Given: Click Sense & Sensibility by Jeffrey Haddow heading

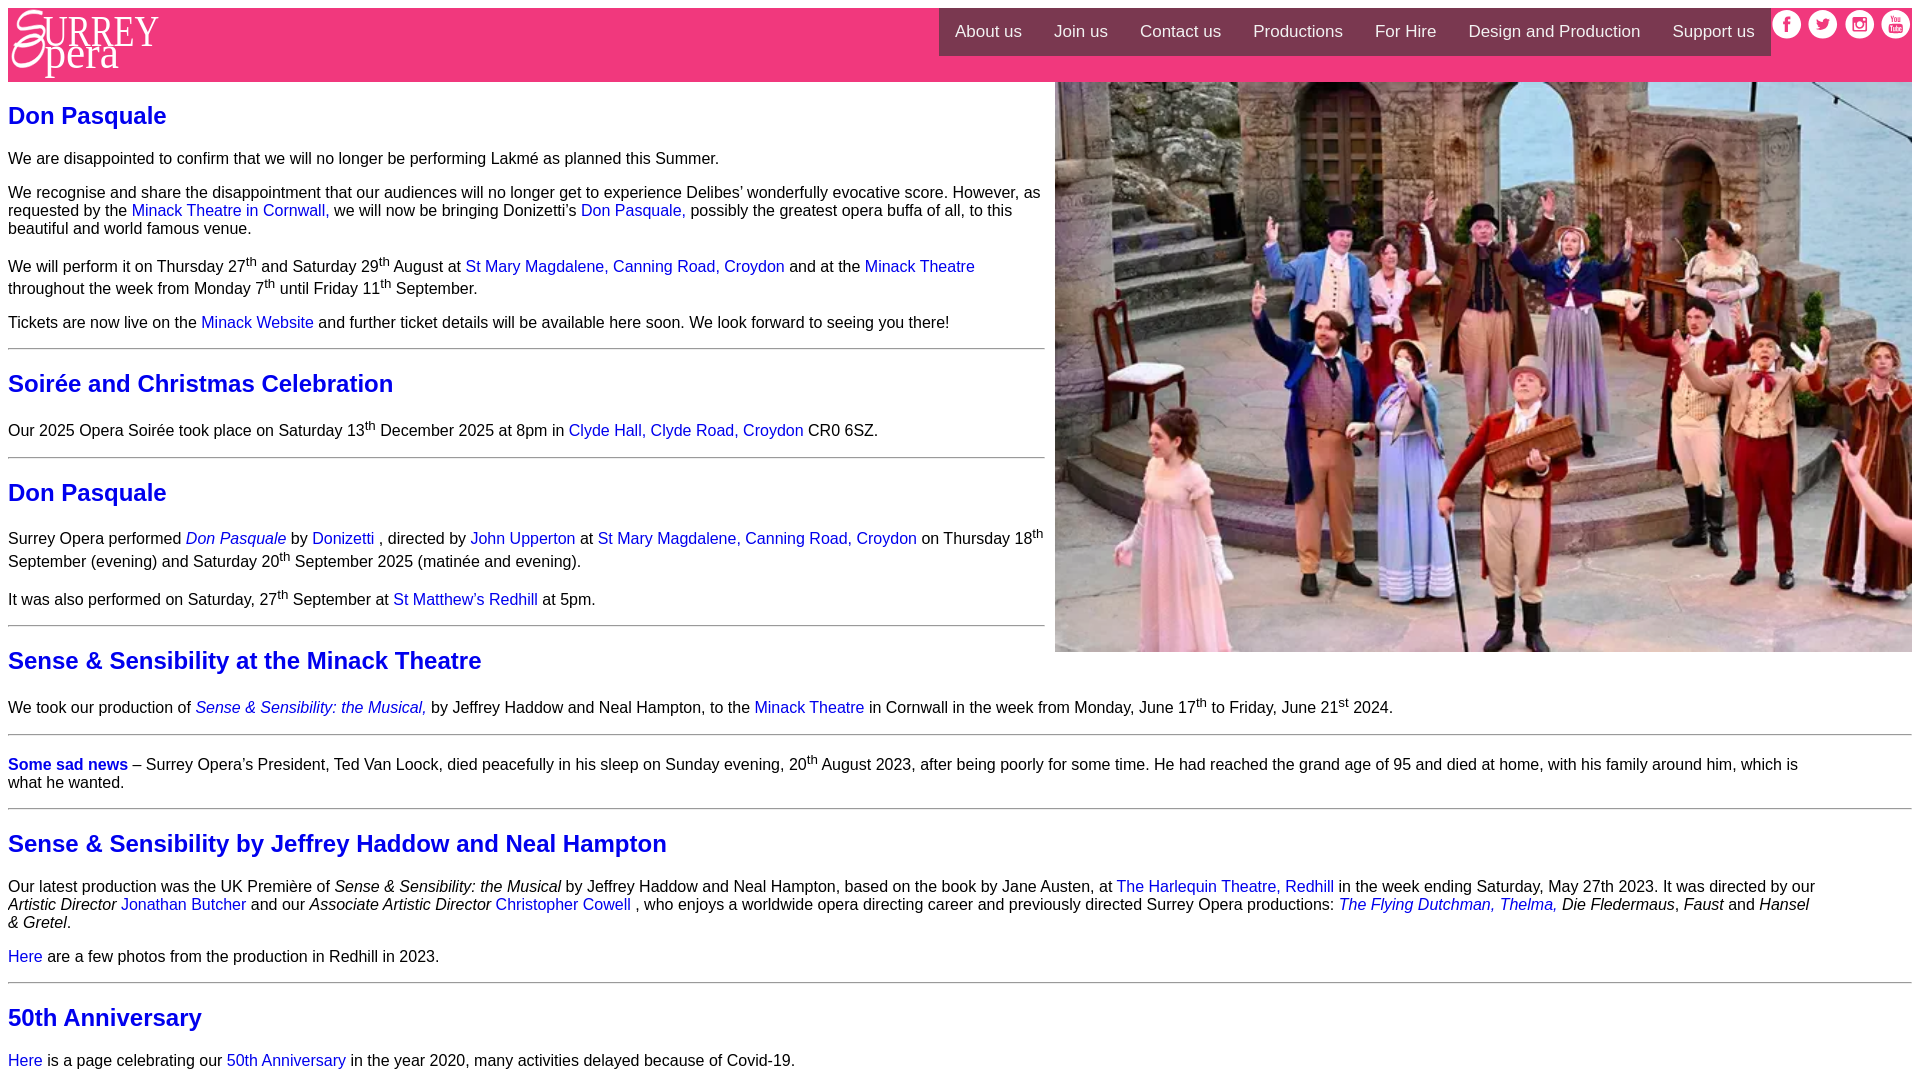Looking at the screenshot, I should pyautogui.click(x=337, y=844).
